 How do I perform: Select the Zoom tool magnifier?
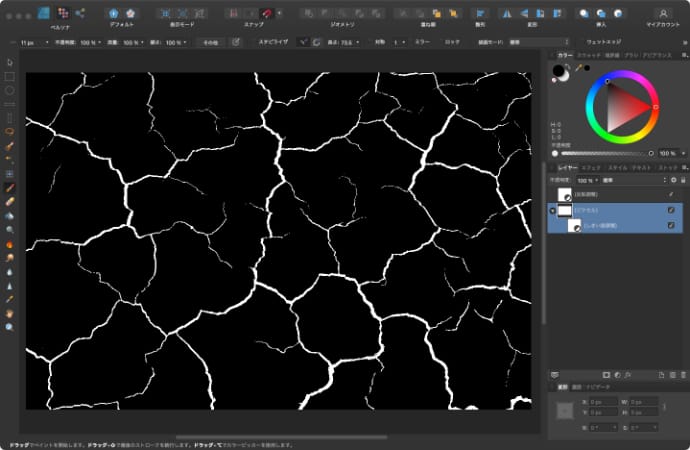pos(10,327)
